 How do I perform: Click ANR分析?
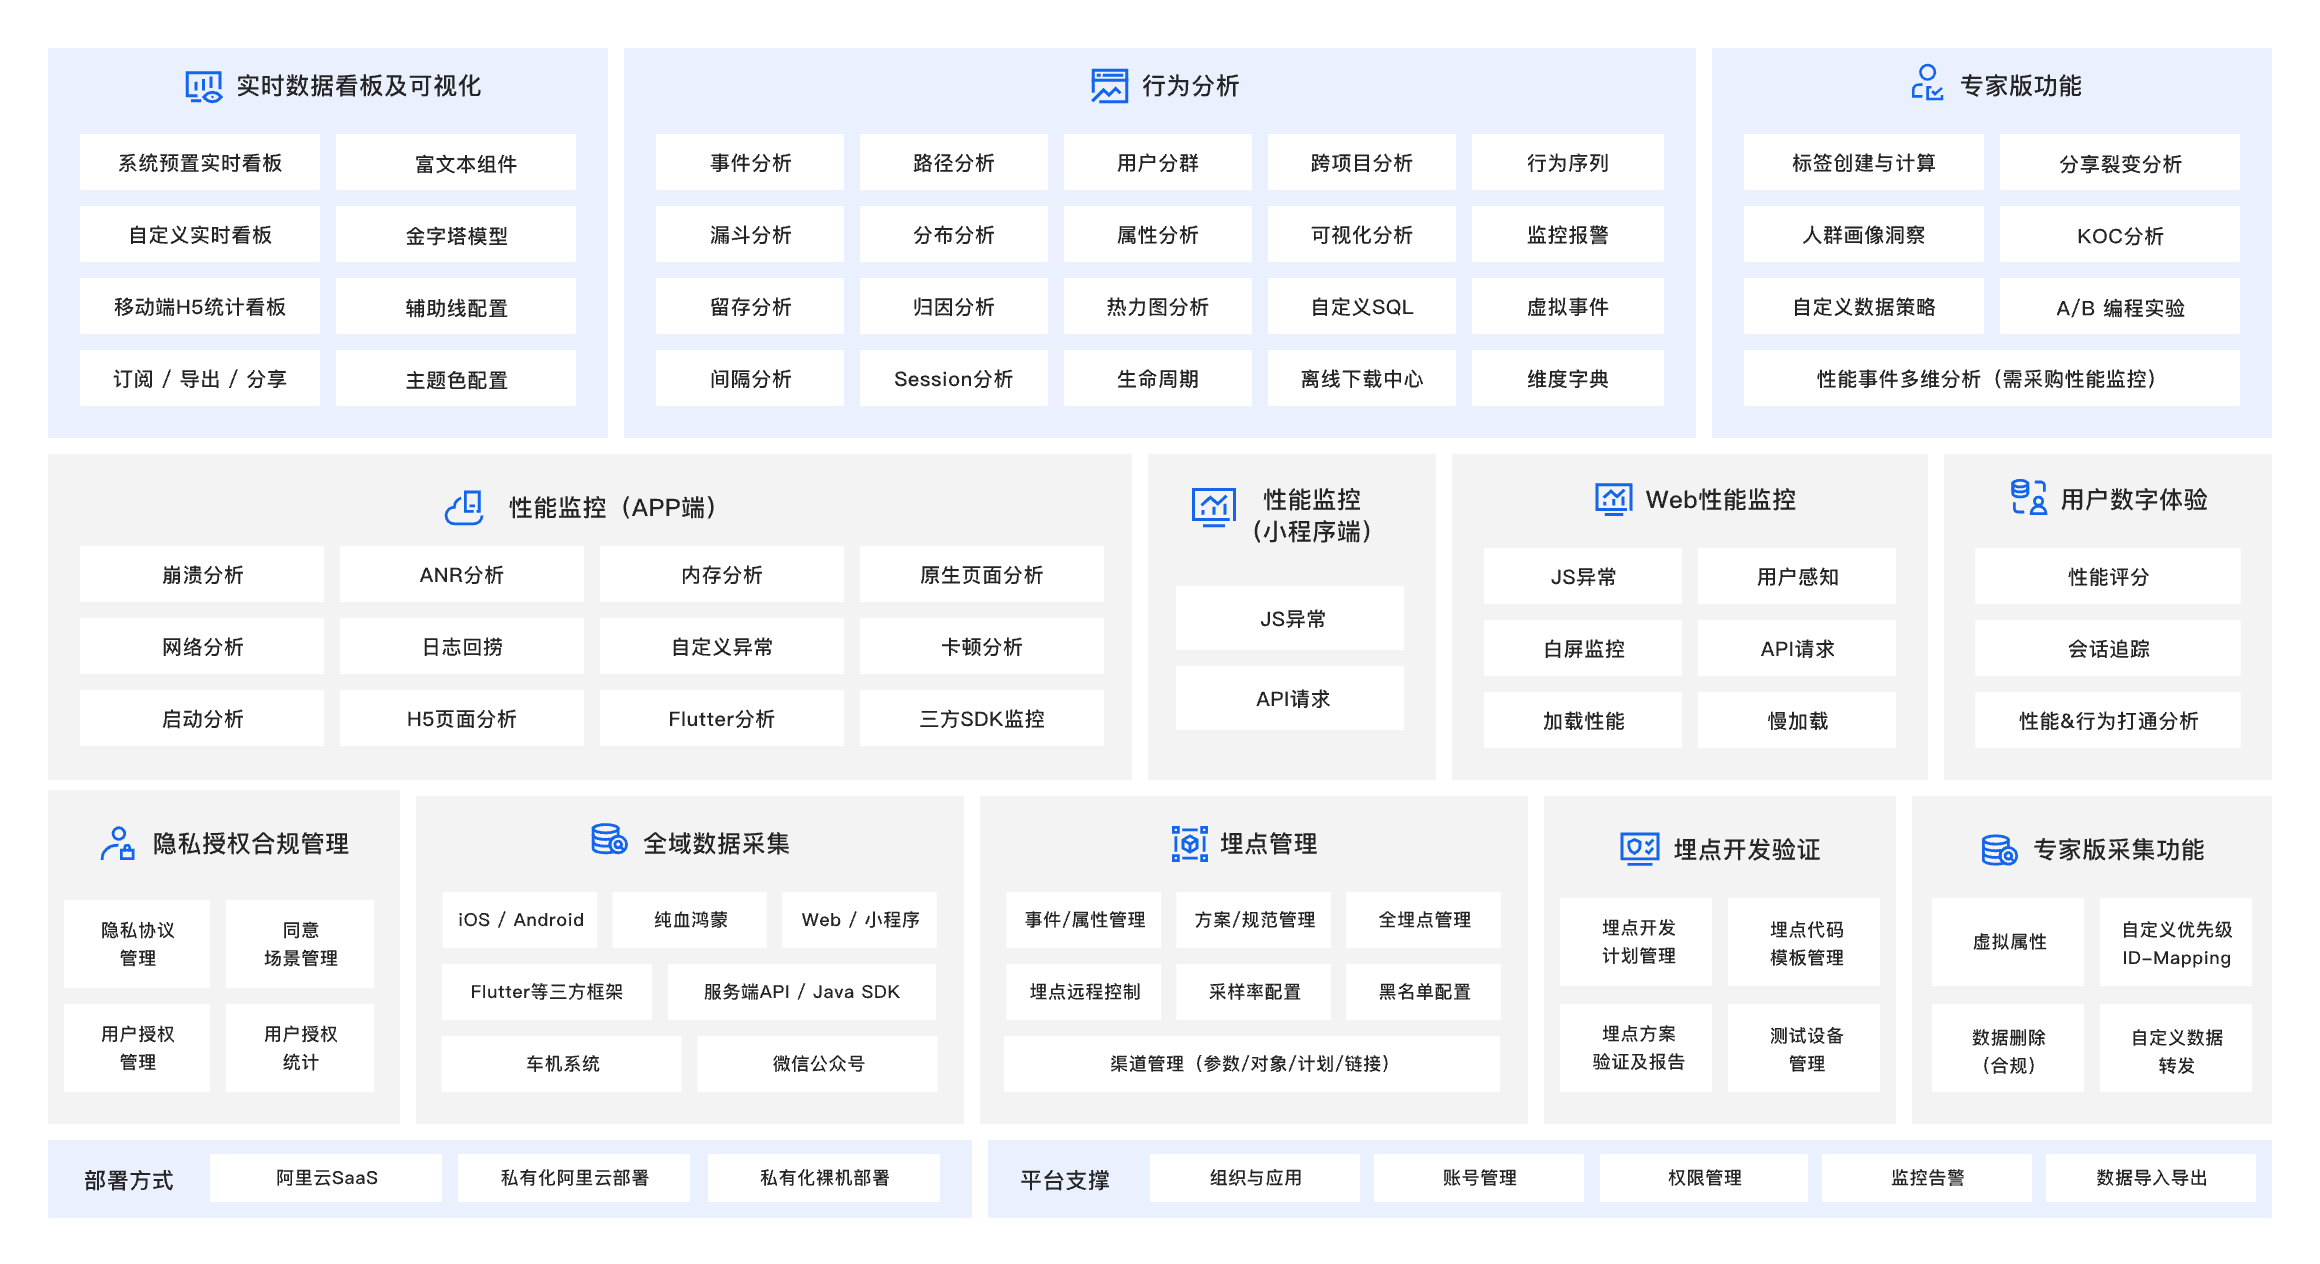point(462,574)
